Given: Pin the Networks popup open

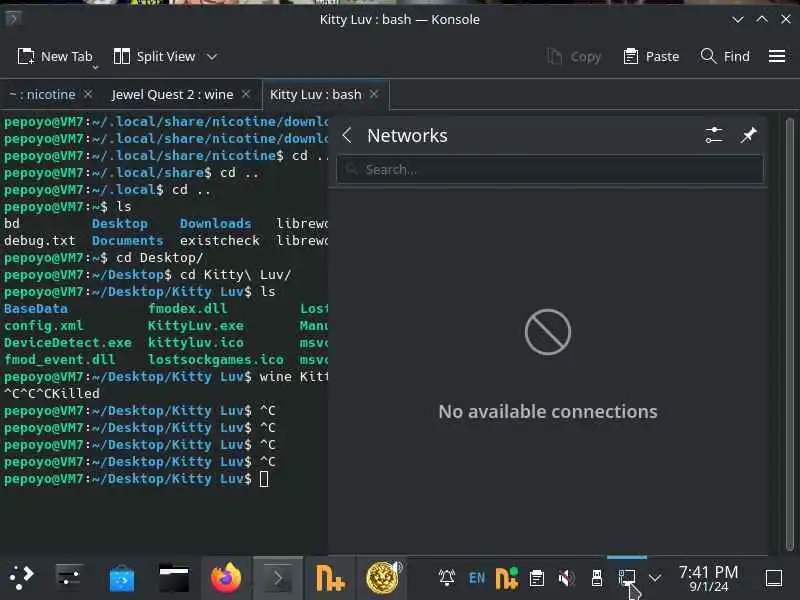Looking at the screenshot, I should [748, 135].
